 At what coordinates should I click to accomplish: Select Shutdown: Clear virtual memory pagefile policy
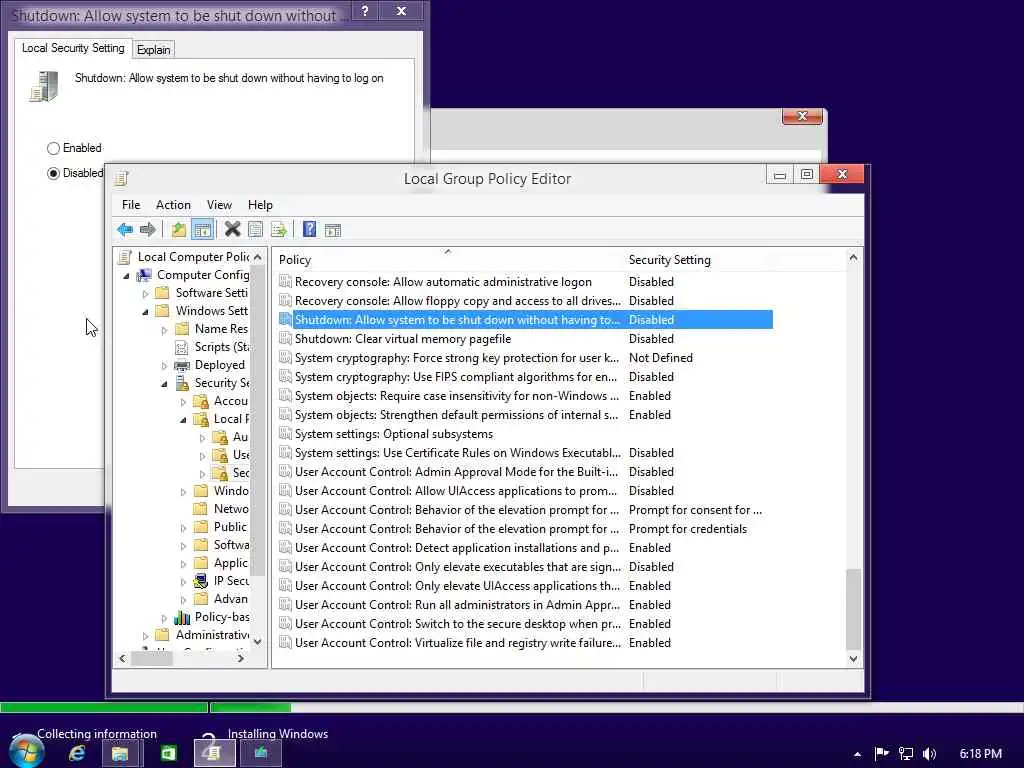tap(402, 339)
